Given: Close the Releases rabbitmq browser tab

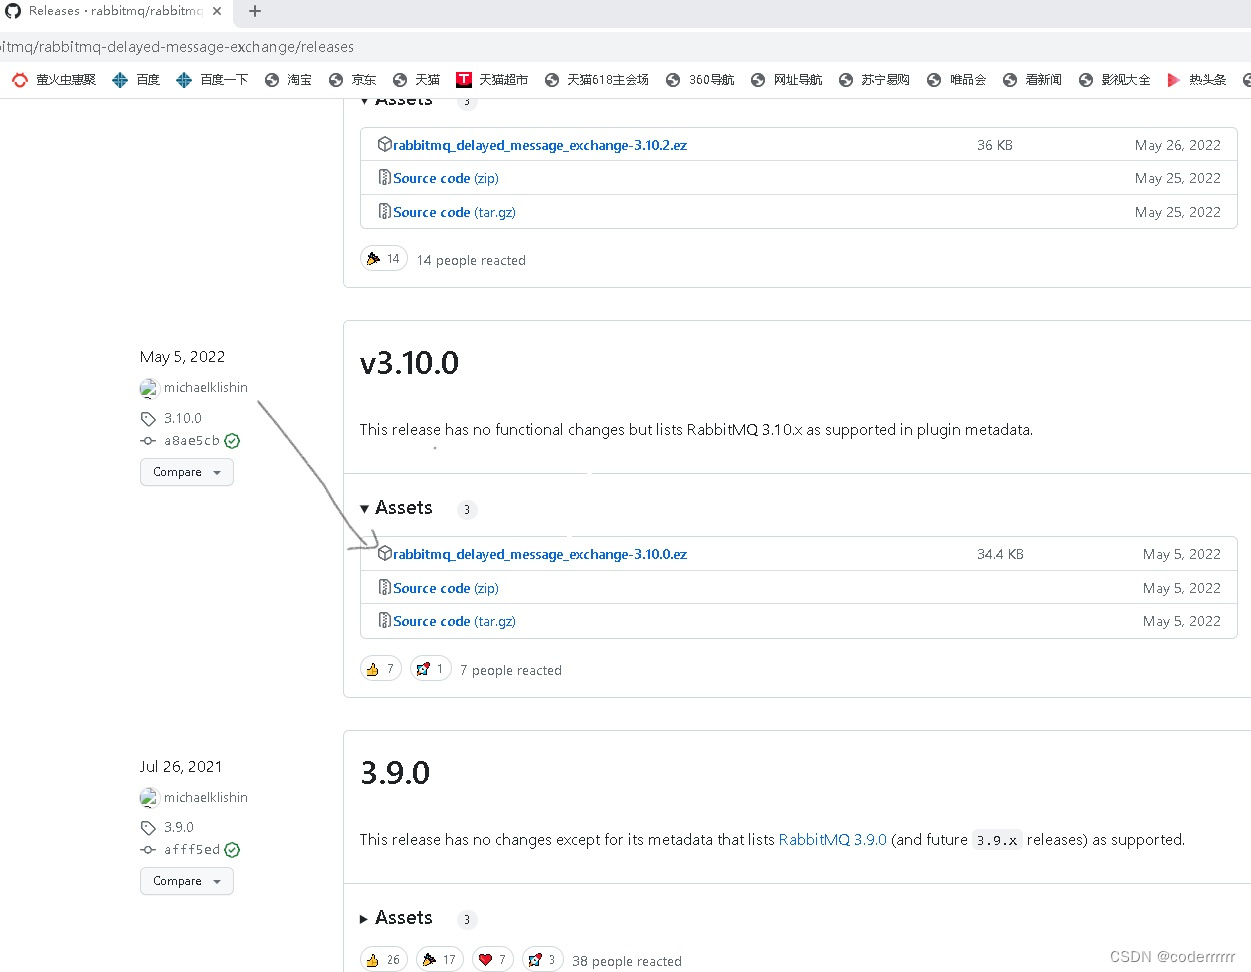Looking at the screenshot, I should point(217,11).
